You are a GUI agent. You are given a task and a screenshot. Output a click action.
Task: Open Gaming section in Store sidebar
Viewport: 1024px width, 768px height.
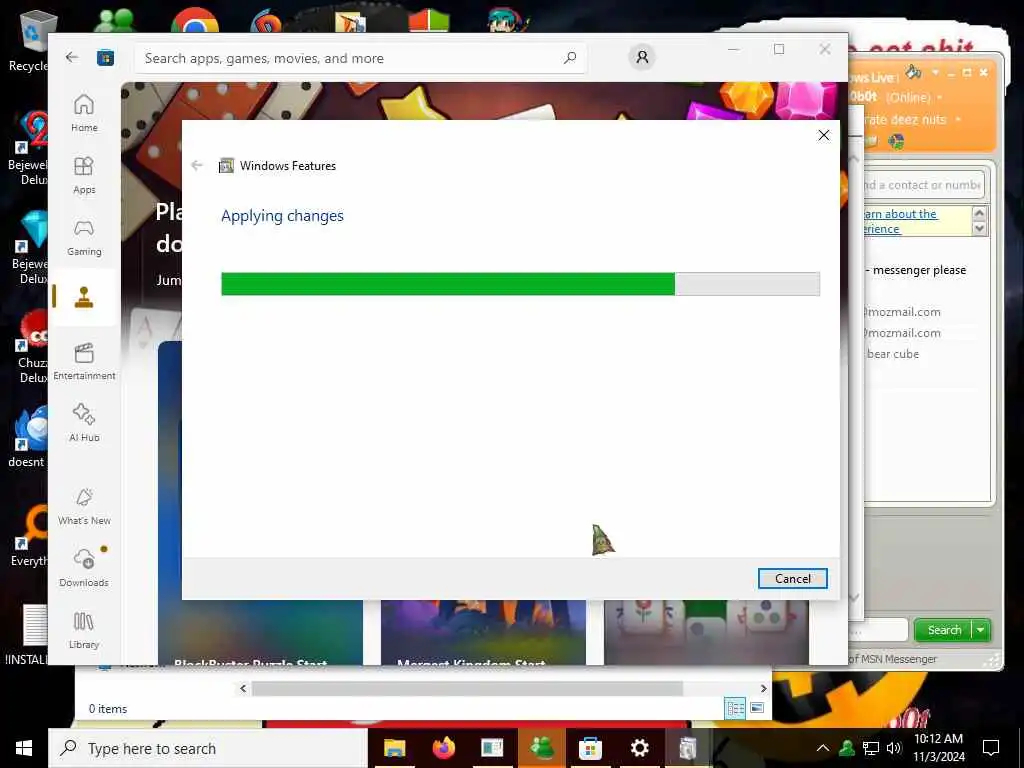coord(84,238)
